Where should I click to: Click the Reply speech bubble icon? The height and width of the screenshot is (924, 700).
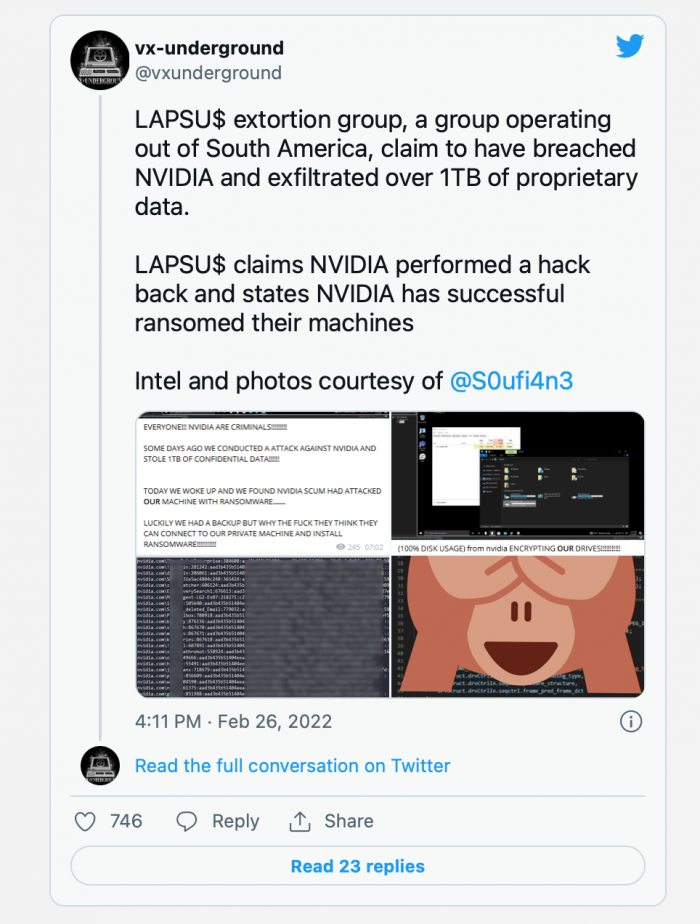pyautogui.click(x=187, y=821)
